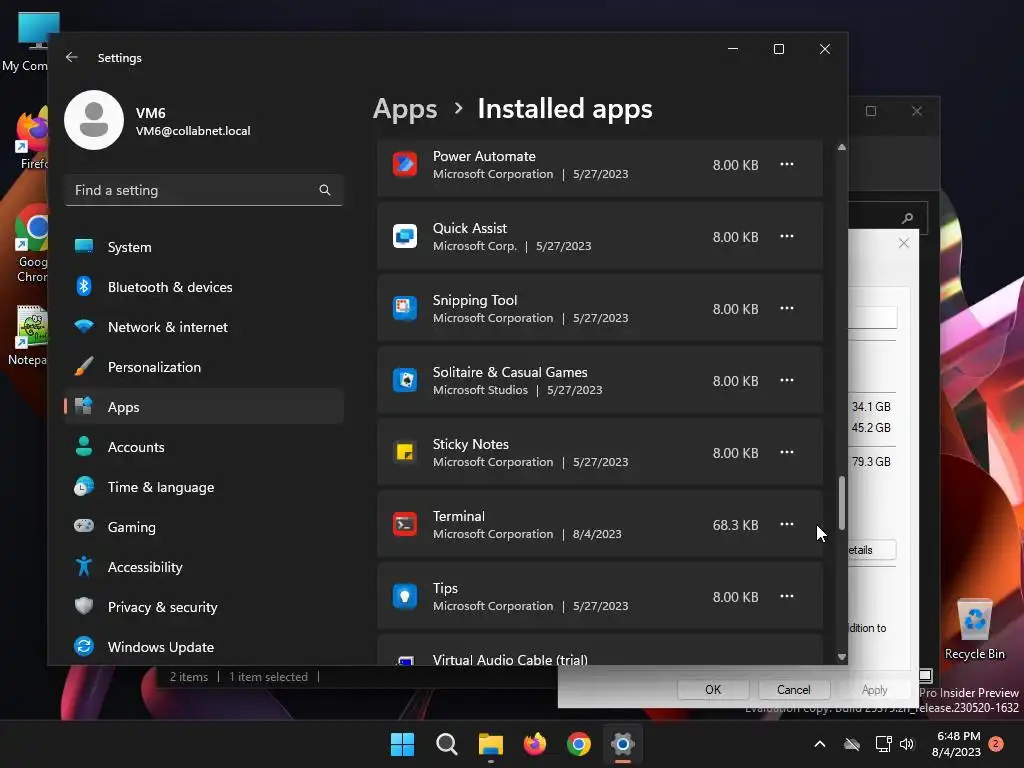The image size is (1024, 768).
Task: Click OK in the background properties dialog
Action: pyautogui.click(x=713, y=690)
